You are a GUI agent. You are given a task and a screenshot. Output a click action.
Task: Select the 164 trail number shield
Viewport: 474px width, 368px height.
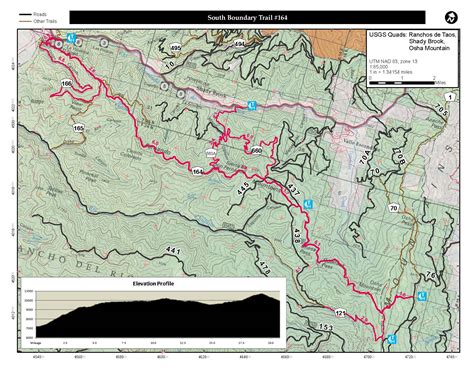[x=198, y=172]
